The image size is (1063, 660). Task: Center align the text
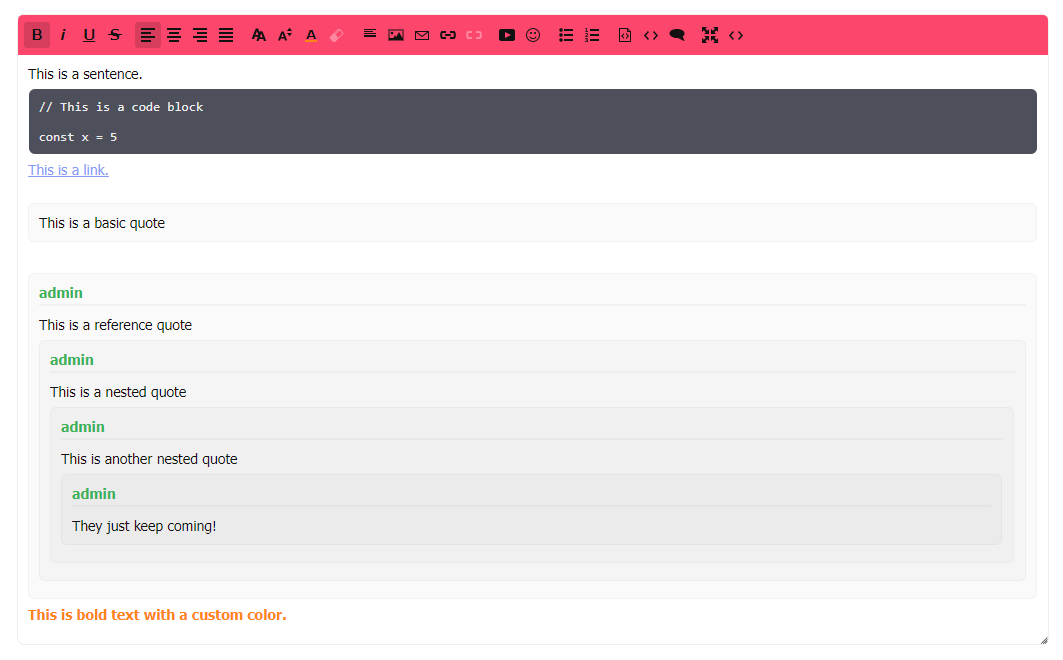(x=174, y=35)
